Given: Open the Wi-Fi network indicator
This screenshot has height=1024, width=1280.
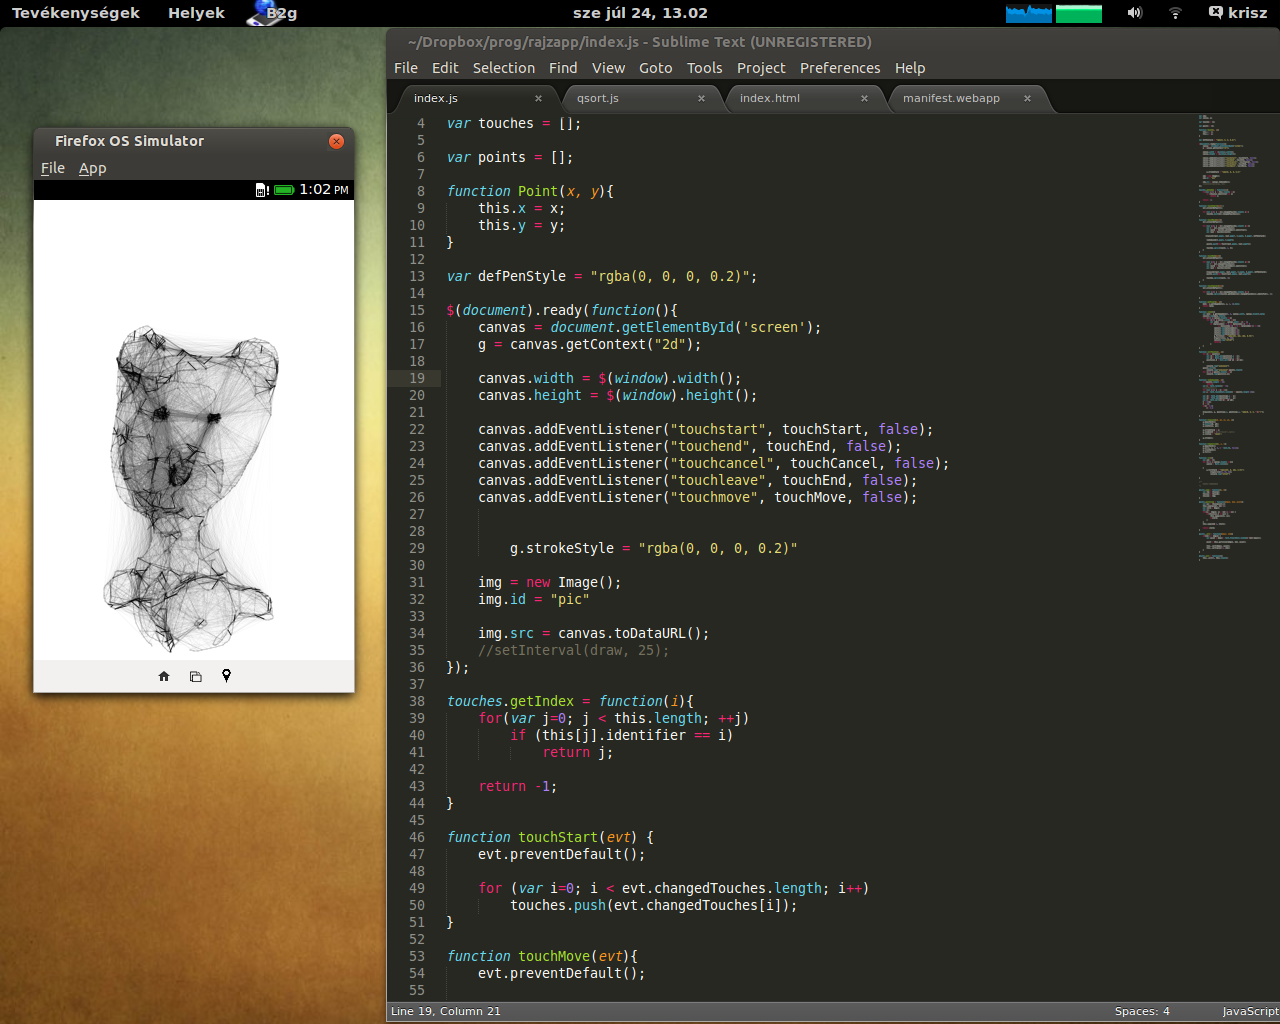Looking at the screenshot, I should tap(1175, 13).
